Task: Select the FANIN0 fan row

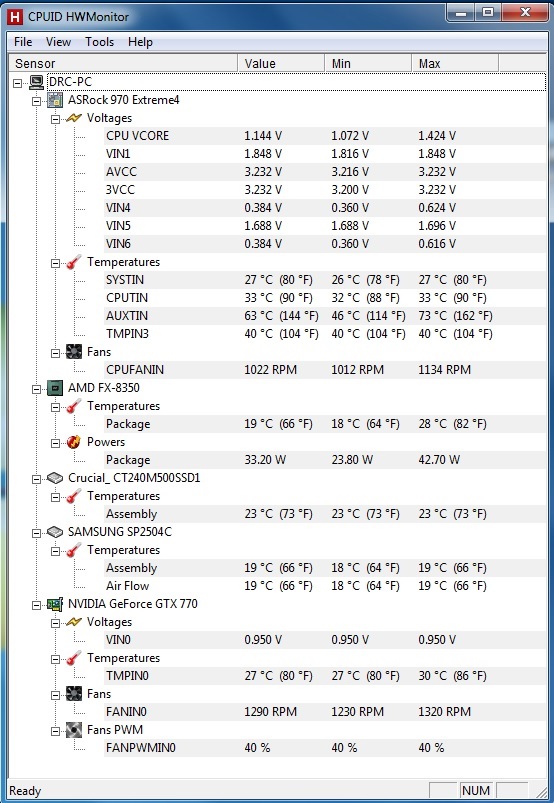Action: point(325,712)
